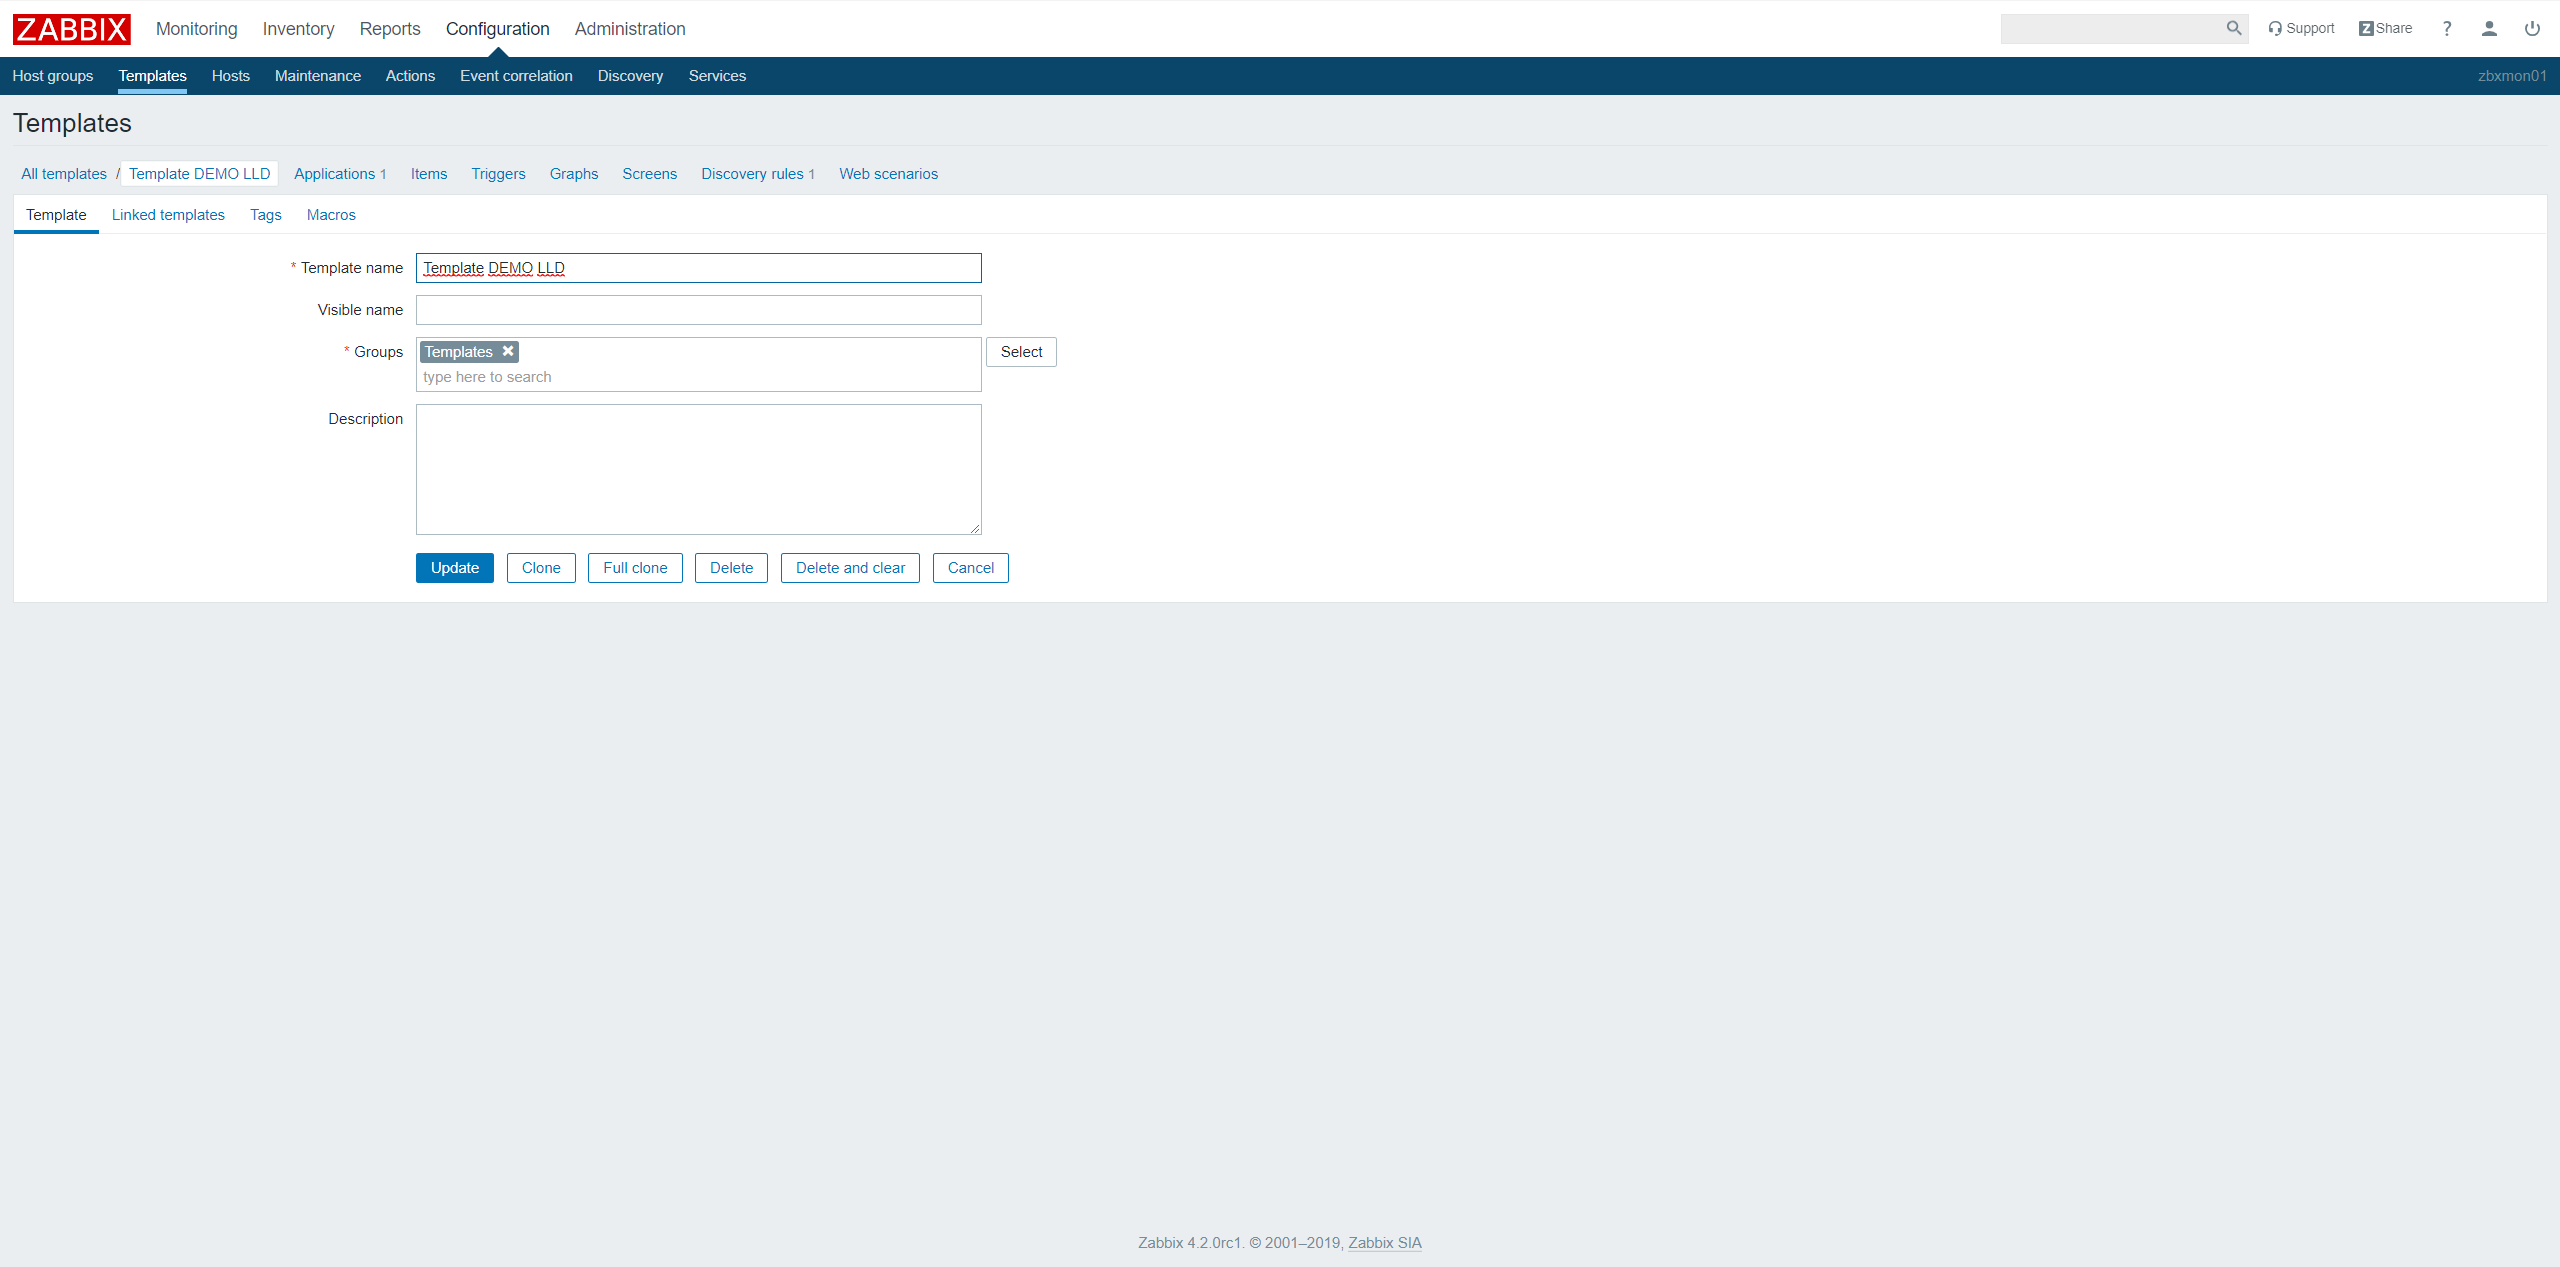The width and height of the screenshot is (2560, 1267).
Task: Remove the Templates group tag
Action: coord(508,351)
